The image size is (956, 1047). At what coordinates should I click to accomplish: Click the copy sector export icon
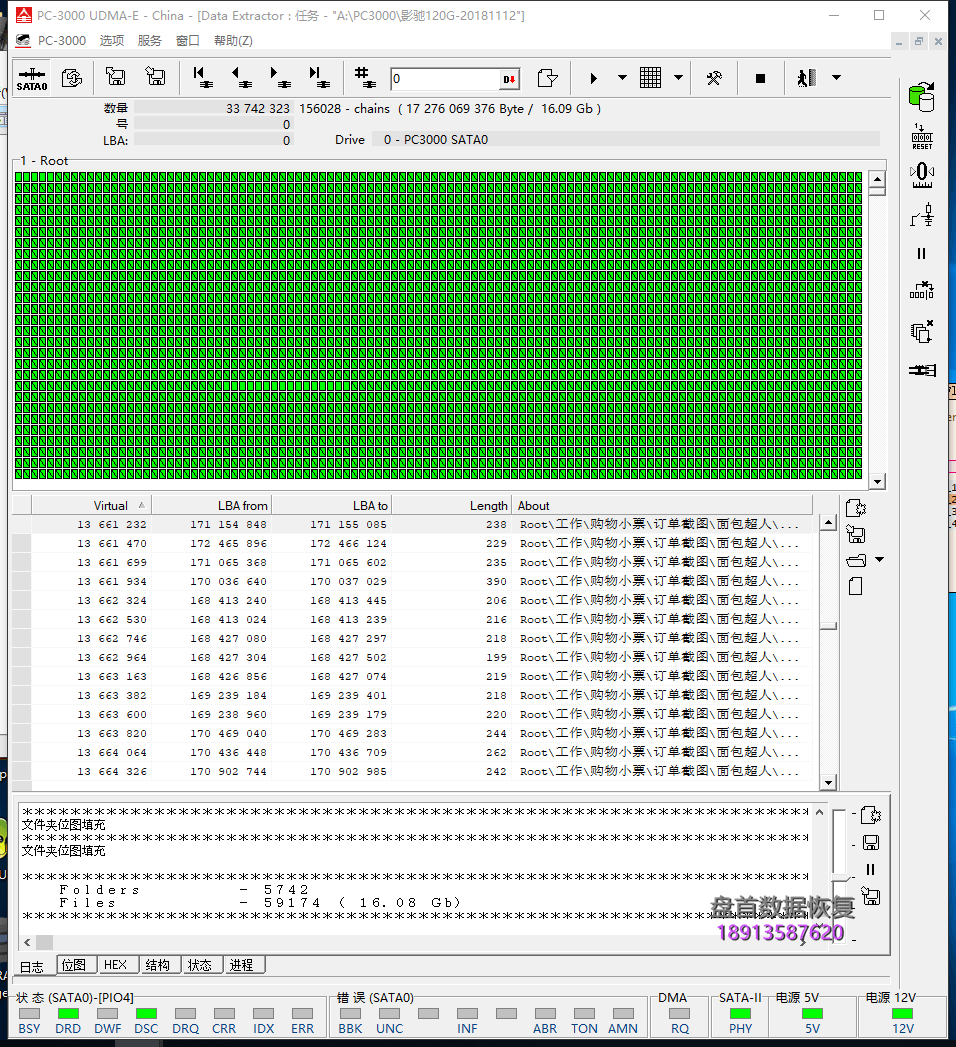pyautogui.click(x=547, y=78)
